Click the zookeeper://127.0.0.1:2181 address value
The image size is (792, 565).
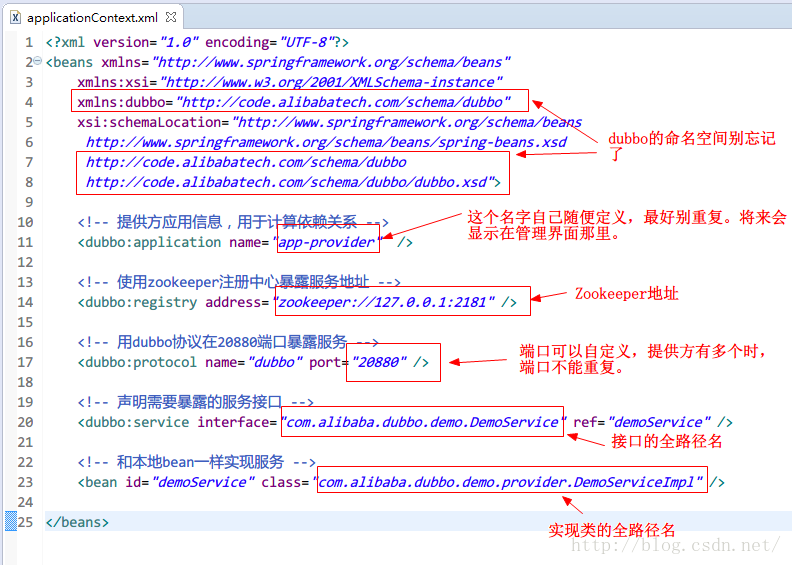384,302
